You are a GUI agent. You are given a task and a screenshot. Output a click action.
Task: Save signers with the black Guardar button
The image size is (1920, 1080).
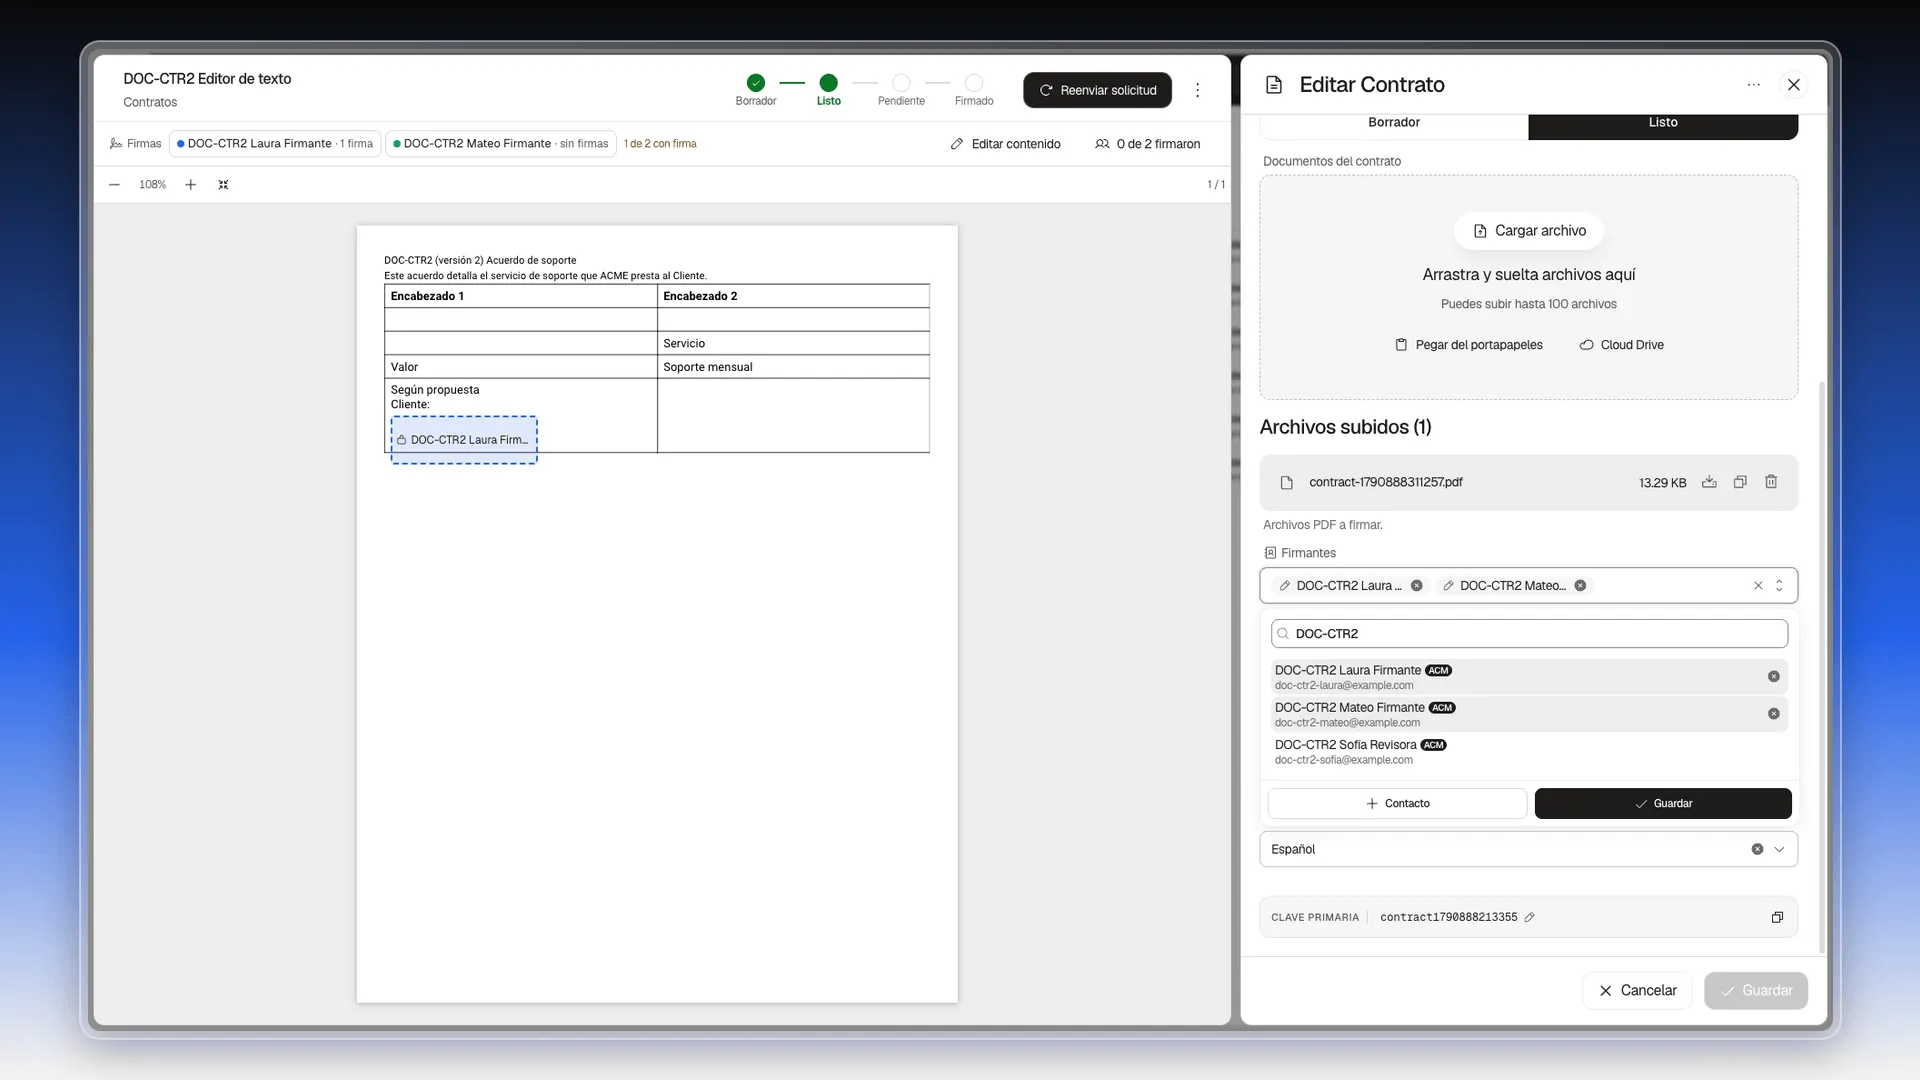pos(1663,804)
